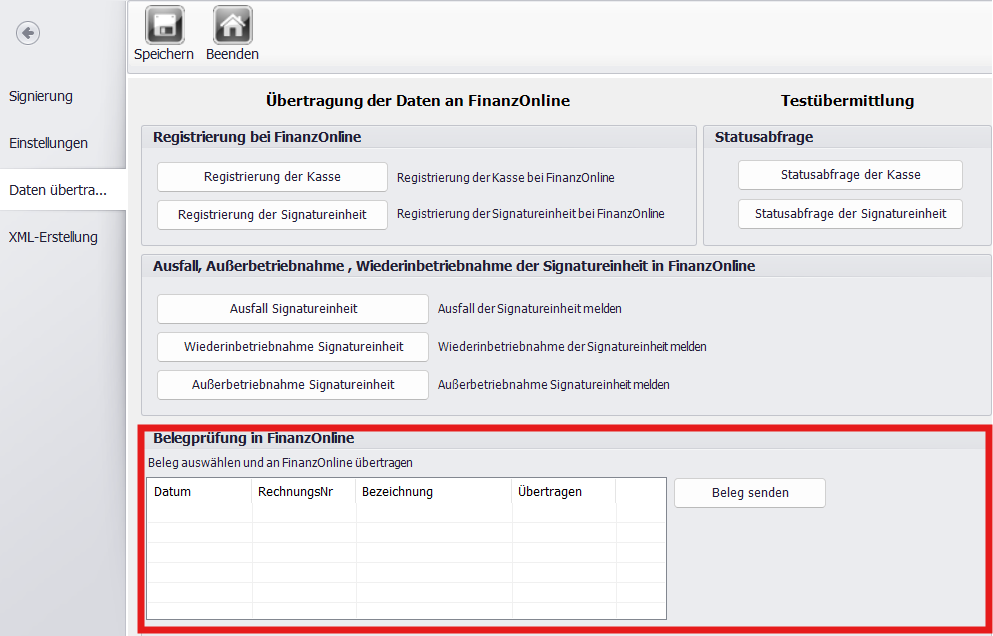This screenshot has width=993, height=636.
Task: Click Außerbetriebnahme Signatureinheit button
Action: [293, 385]
